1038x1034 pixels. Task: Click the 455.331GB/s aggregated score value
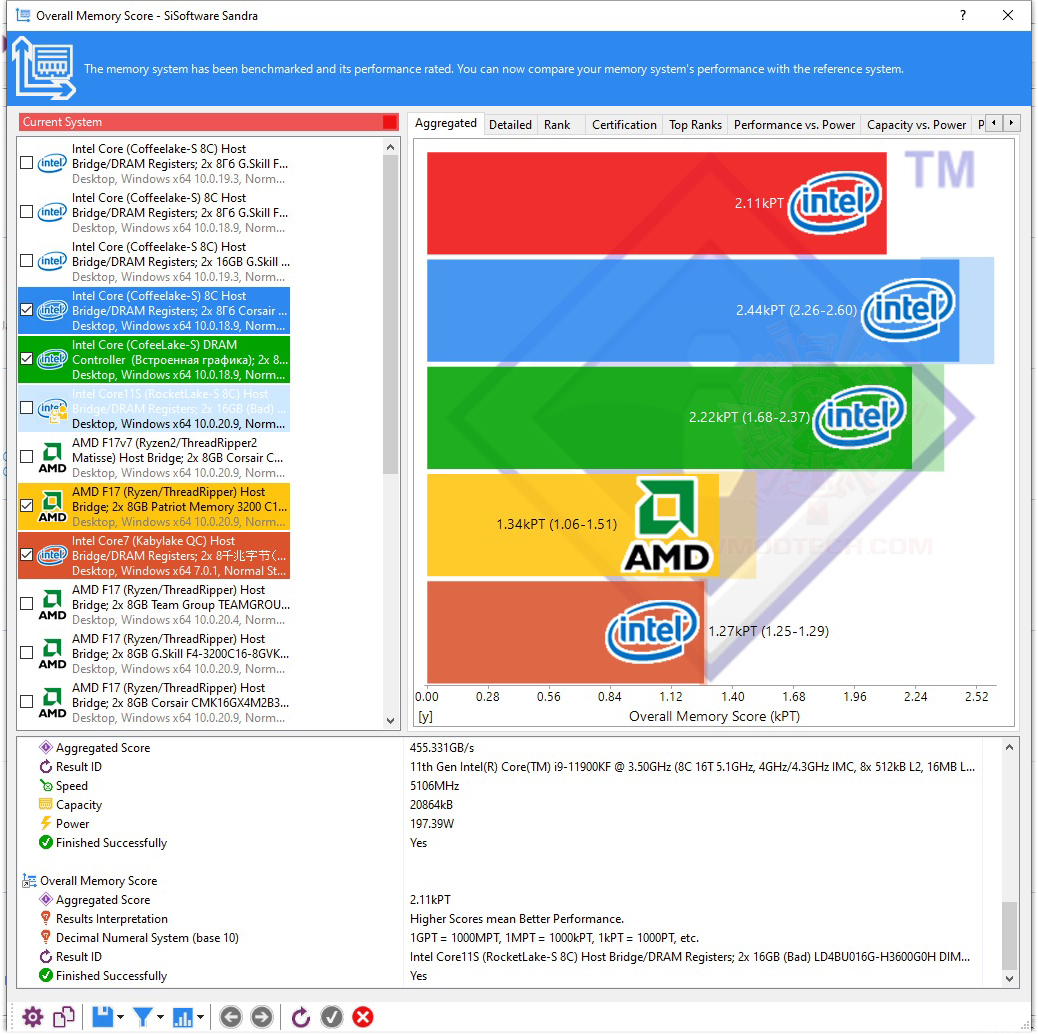pyautogui.click(x=442, y=747)
